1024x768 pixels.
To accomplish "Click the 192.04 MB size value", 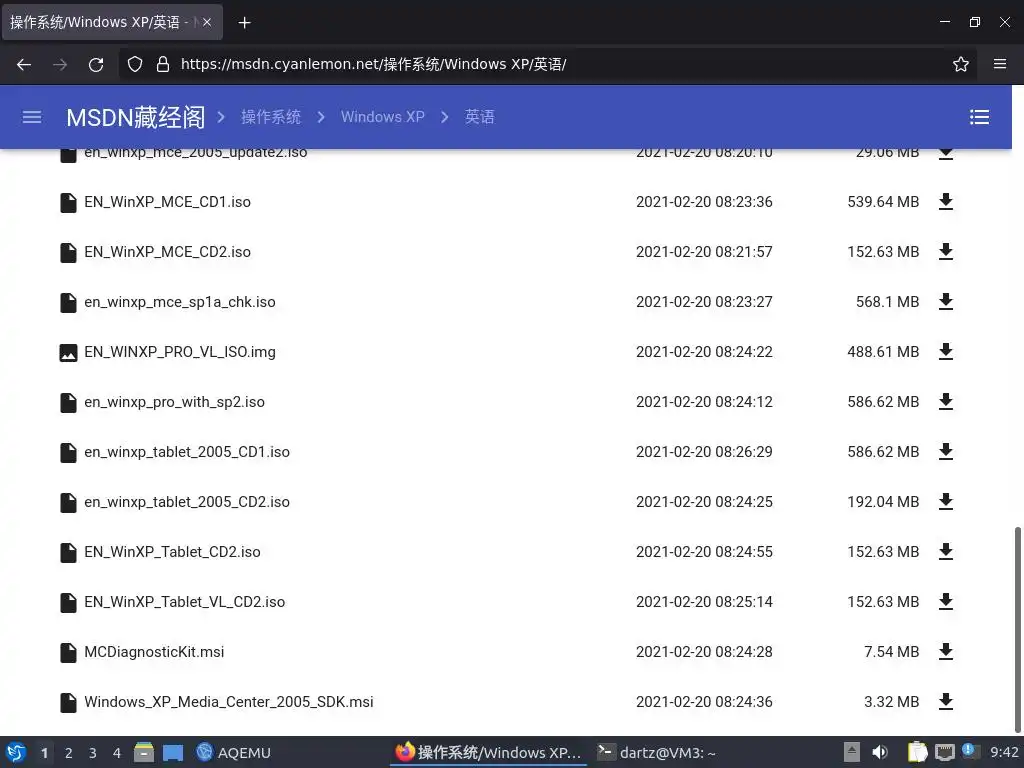I will coord(883,502).
